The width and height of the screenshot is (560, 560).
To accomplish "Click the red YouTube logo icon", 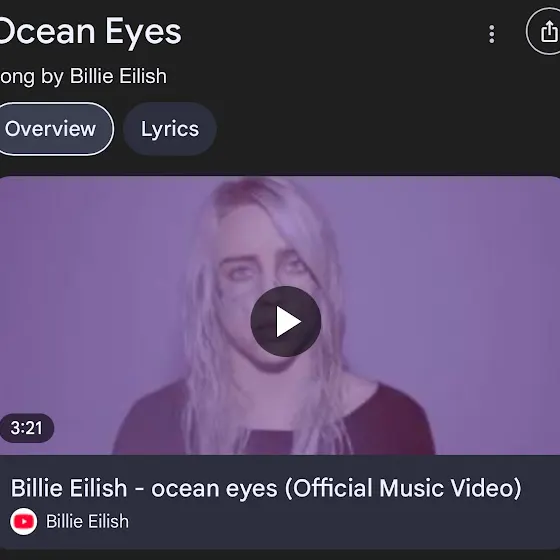I will 24,521.
